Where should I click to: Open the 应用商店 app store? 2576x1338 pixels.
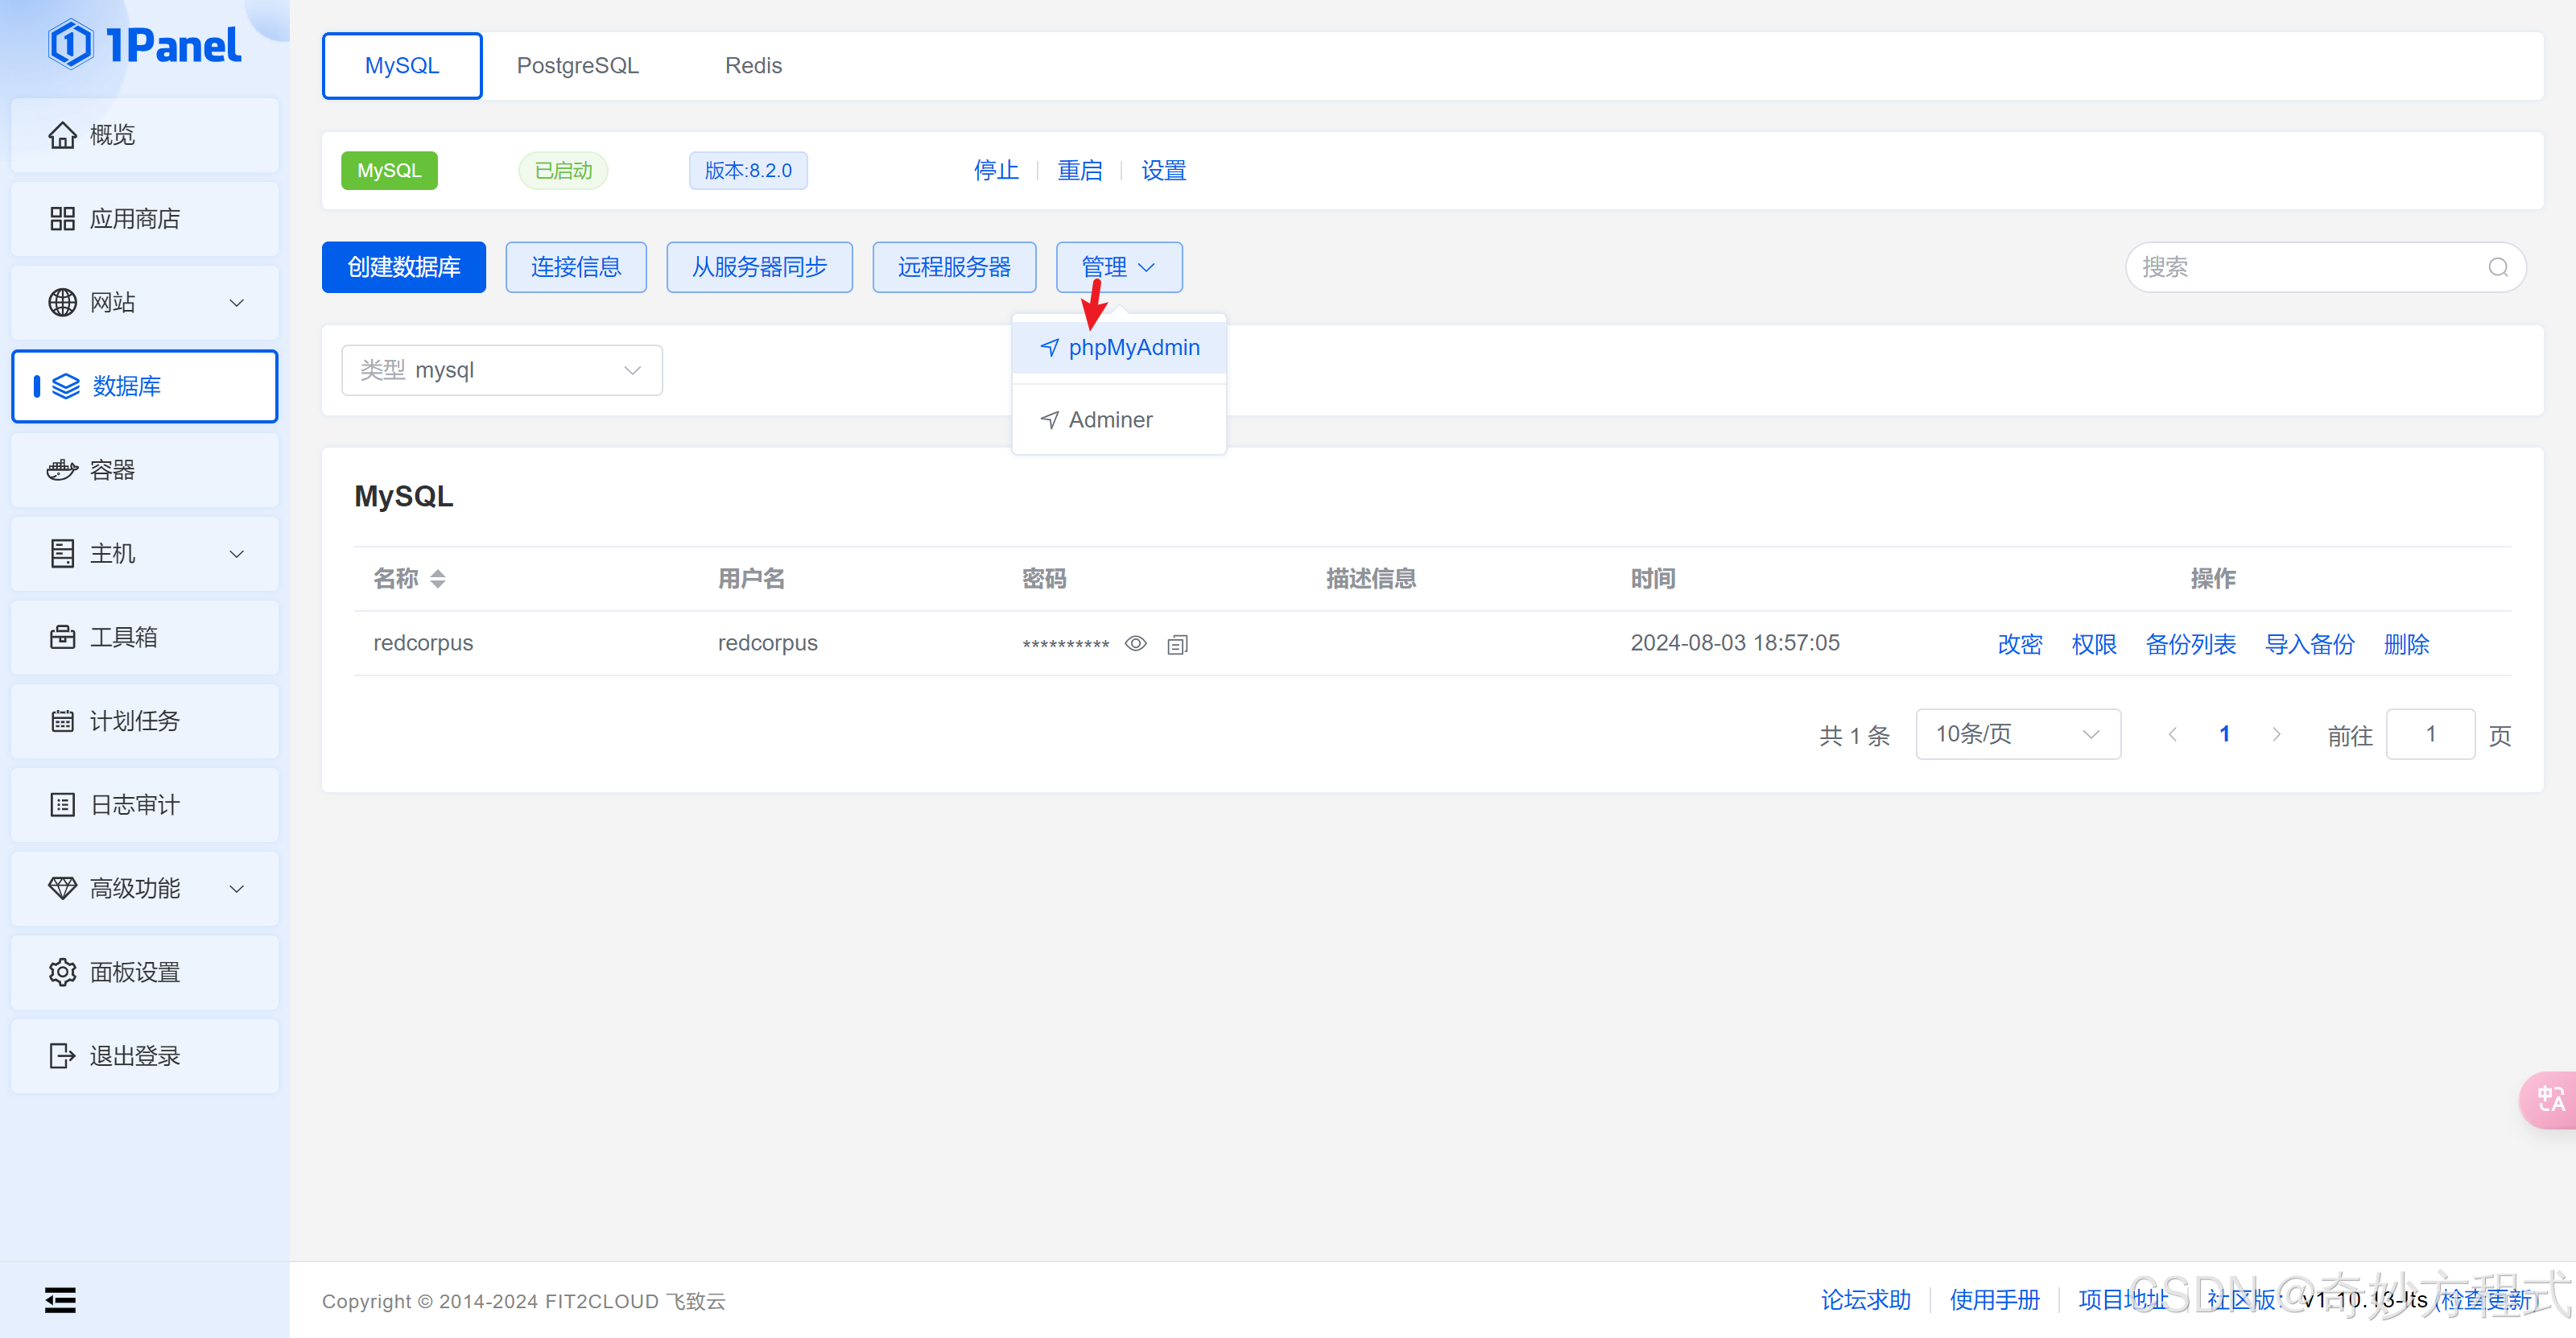coord(145,219)
